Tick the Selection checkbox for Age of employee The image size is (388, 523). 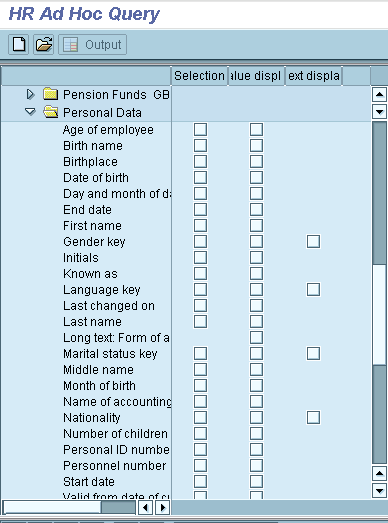coord(200,129)
